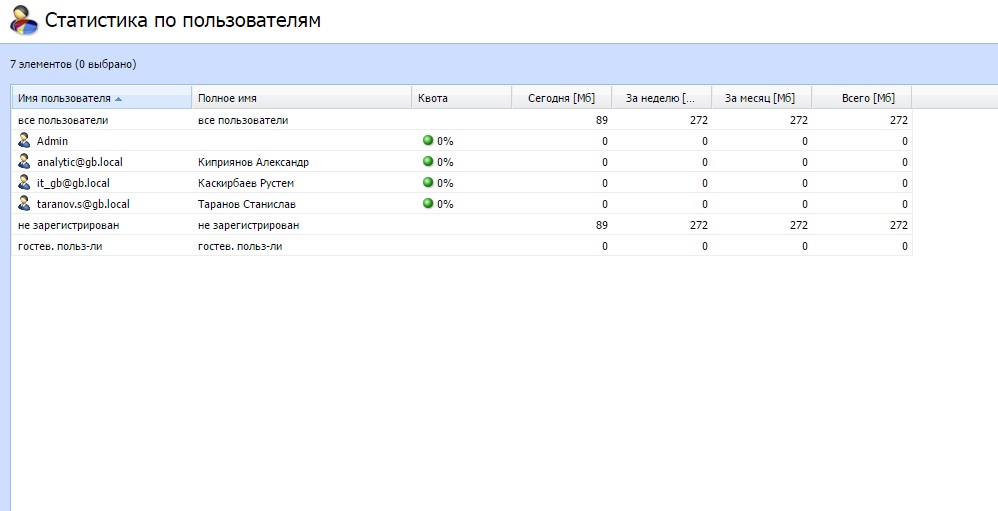This screenshot has width=998, height=511.
Task: Select не зарегистрирован in Имя пользователя column
Action: [69, 225]
